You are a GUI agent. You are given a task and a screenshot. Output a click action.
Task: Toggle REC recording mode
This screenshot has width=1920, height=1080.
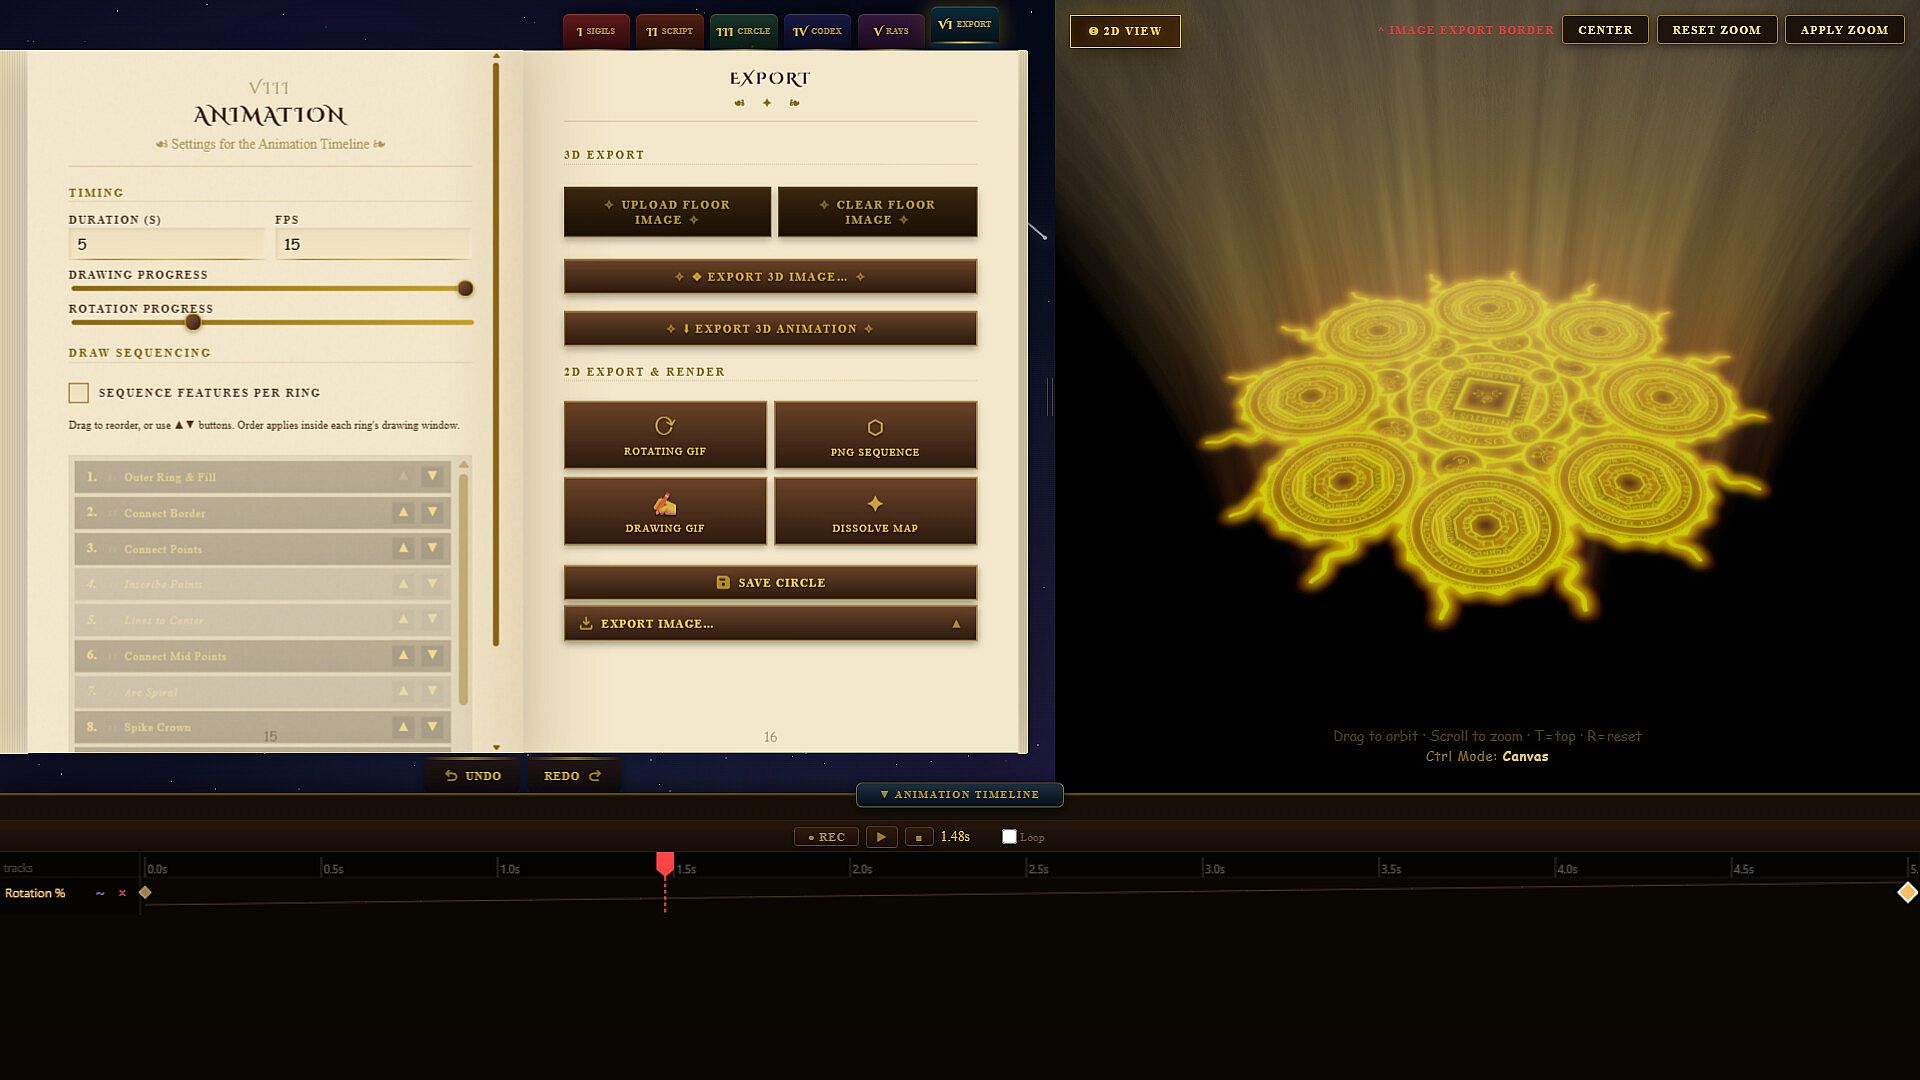click(827, 837)
